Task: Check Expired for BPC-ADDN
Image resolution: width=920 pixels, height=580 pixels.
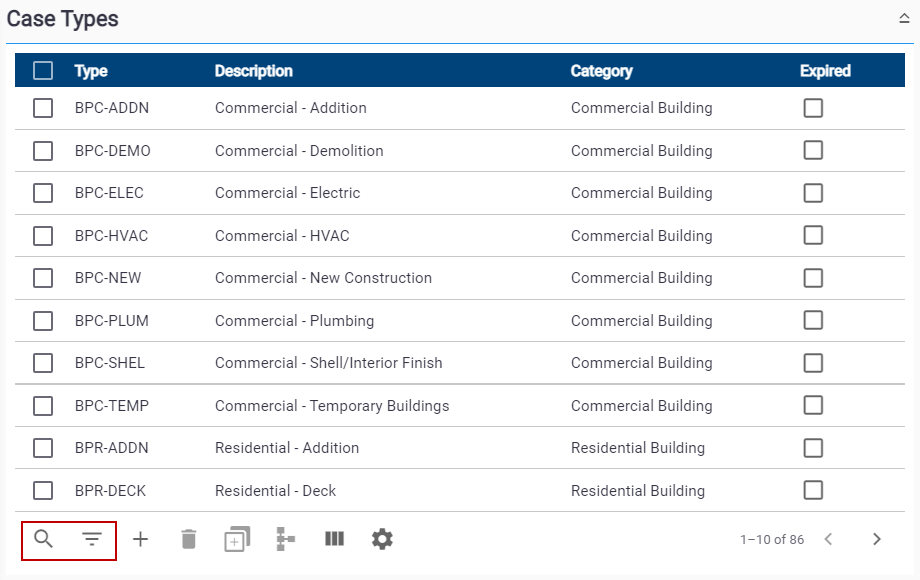Action: pos(813,108)
